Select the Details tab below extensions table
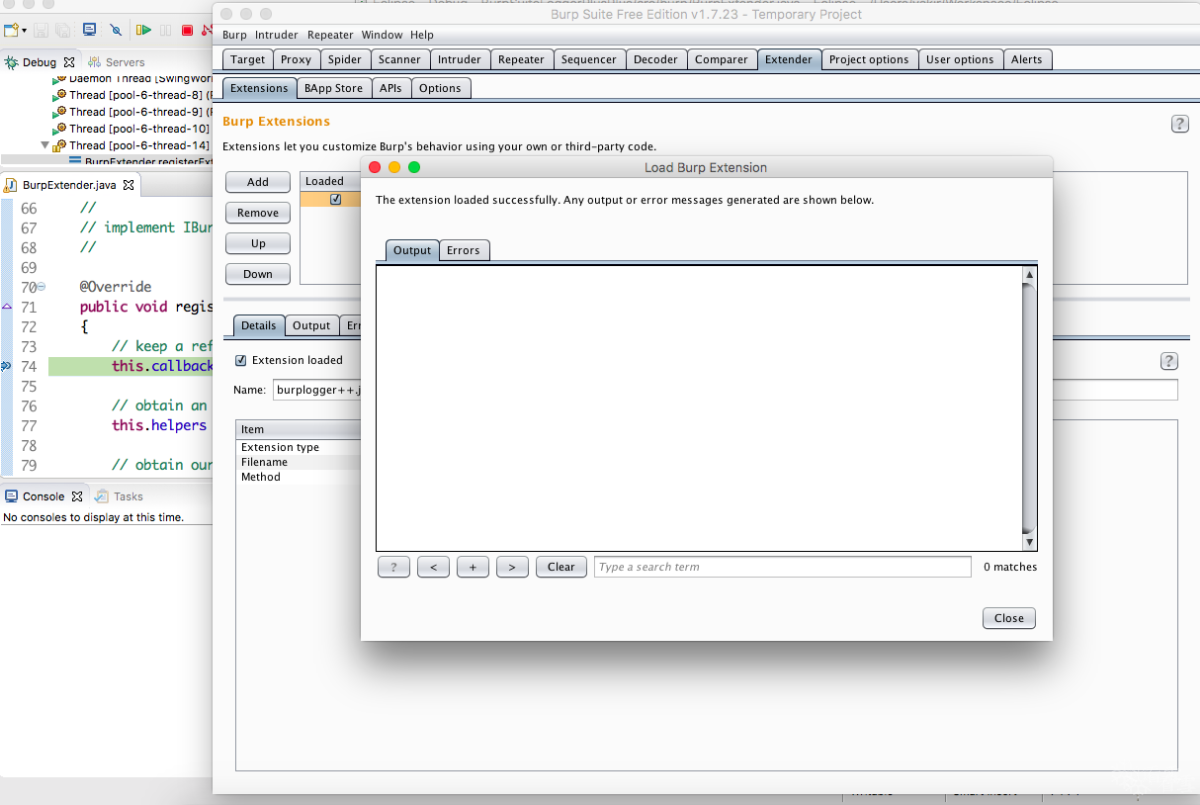The width and height of the screenshot is (1200, 805). (258, 326)
